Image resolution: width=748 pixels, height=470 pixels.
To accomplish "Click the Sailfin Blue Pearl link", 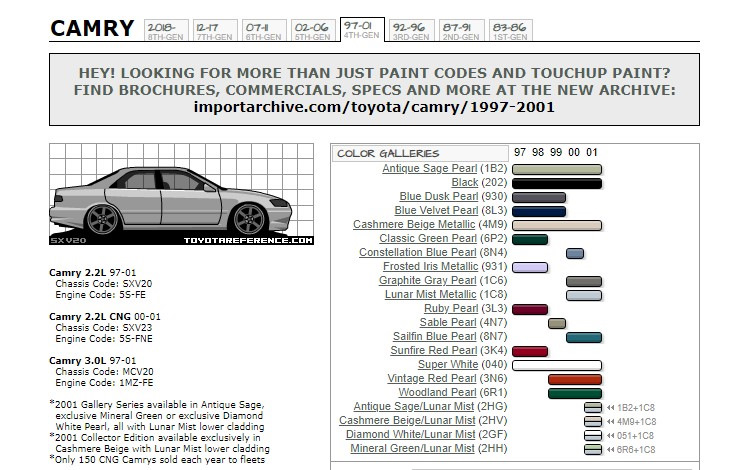I will click(x=435, y=336).
